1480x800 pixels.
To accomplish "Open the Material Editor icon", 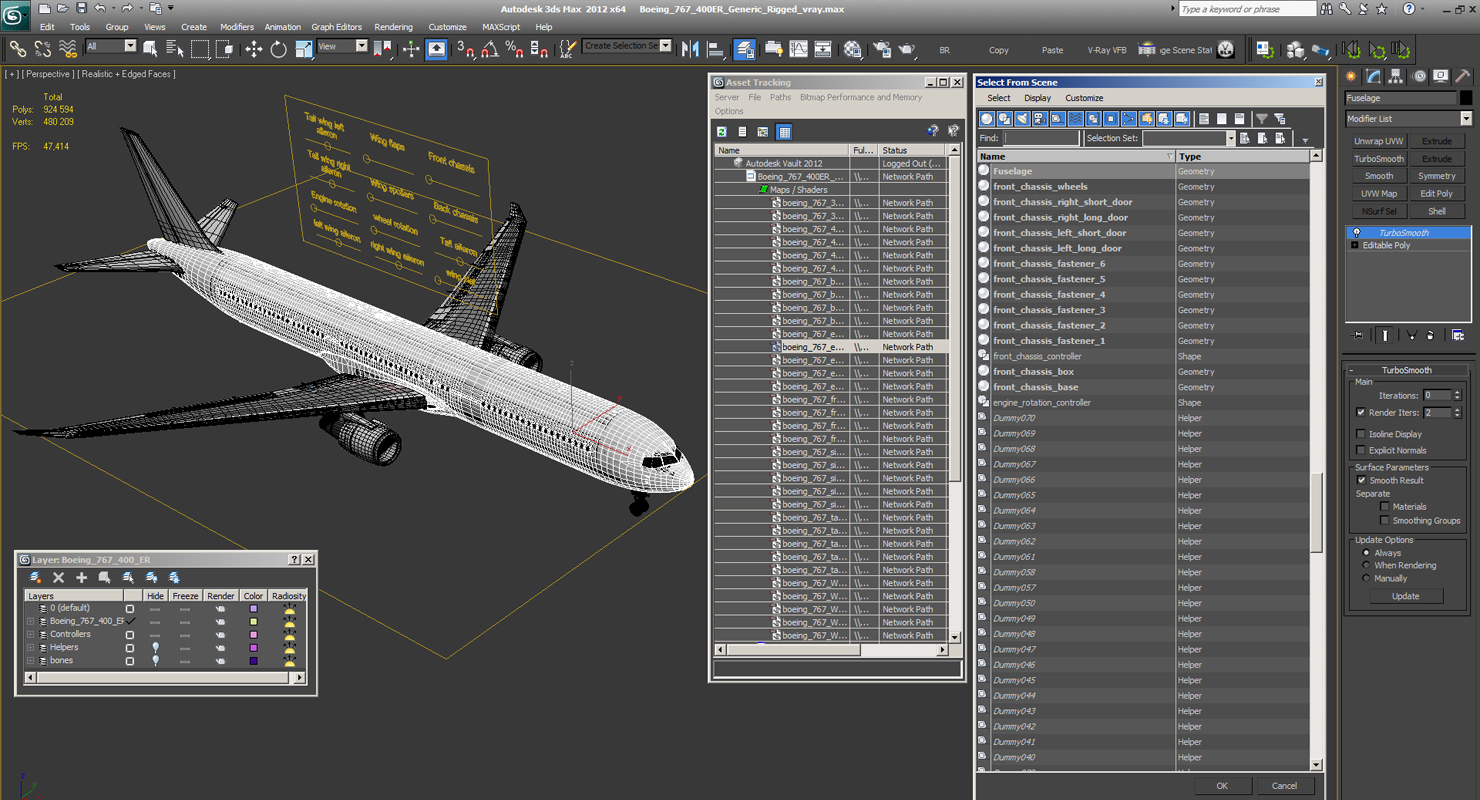I will click(x=852, y=49).
